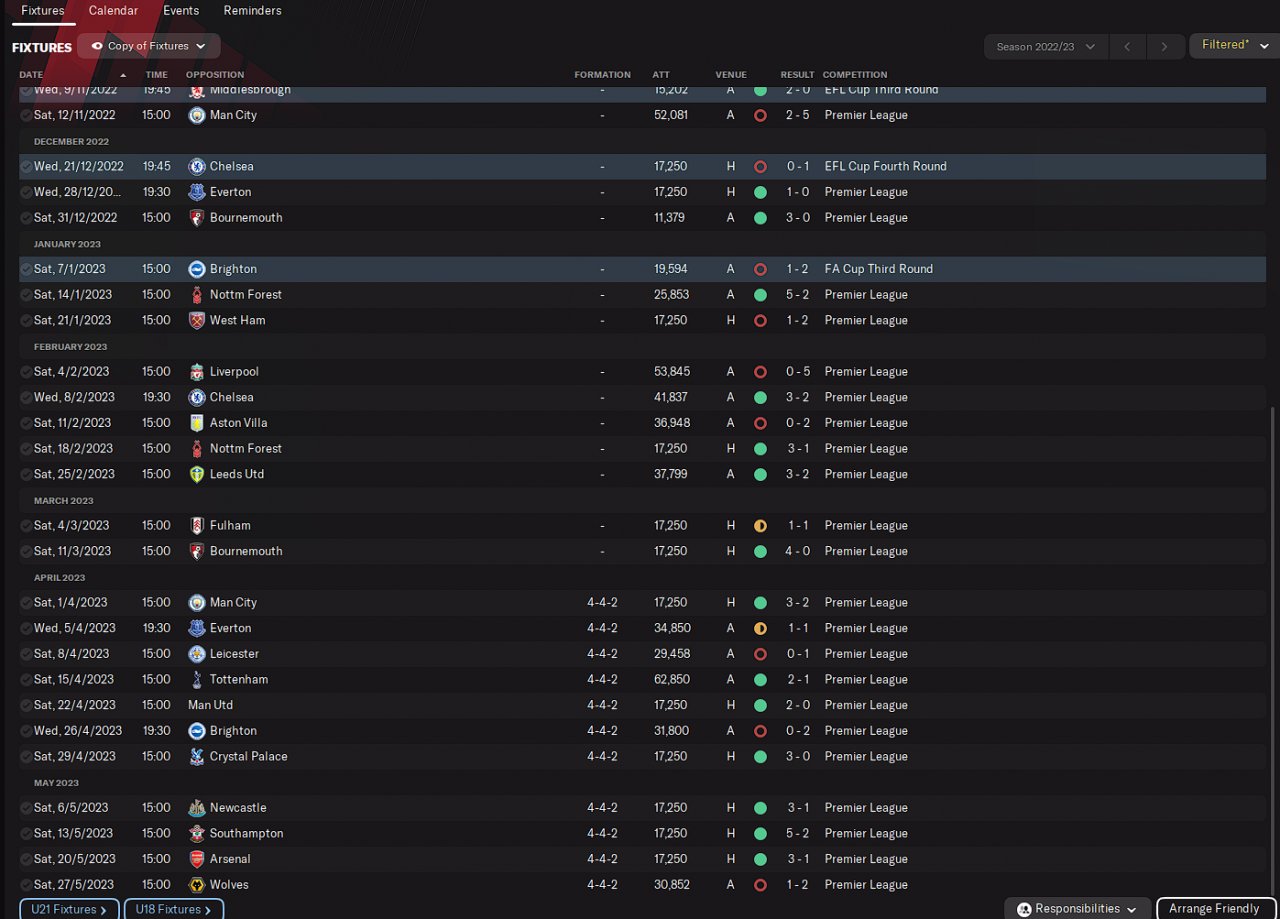Click the Newcastle club crest
The width and height of the screenshot is (1280, 919).
pos(197,808)
